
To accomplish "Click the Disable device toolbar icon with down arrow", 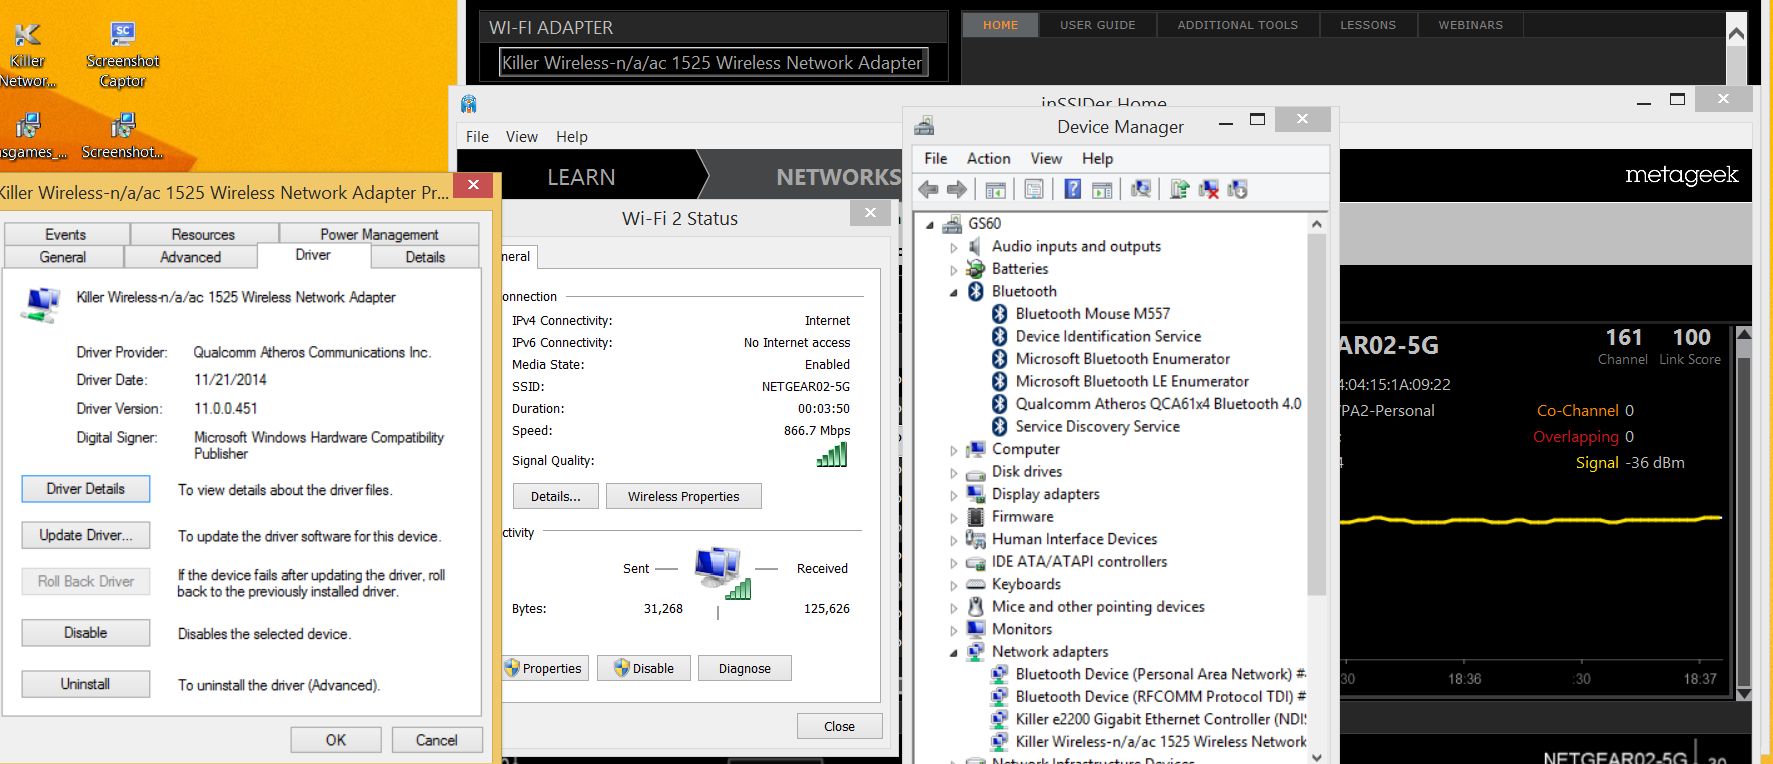I will (x=1238, y=189).
